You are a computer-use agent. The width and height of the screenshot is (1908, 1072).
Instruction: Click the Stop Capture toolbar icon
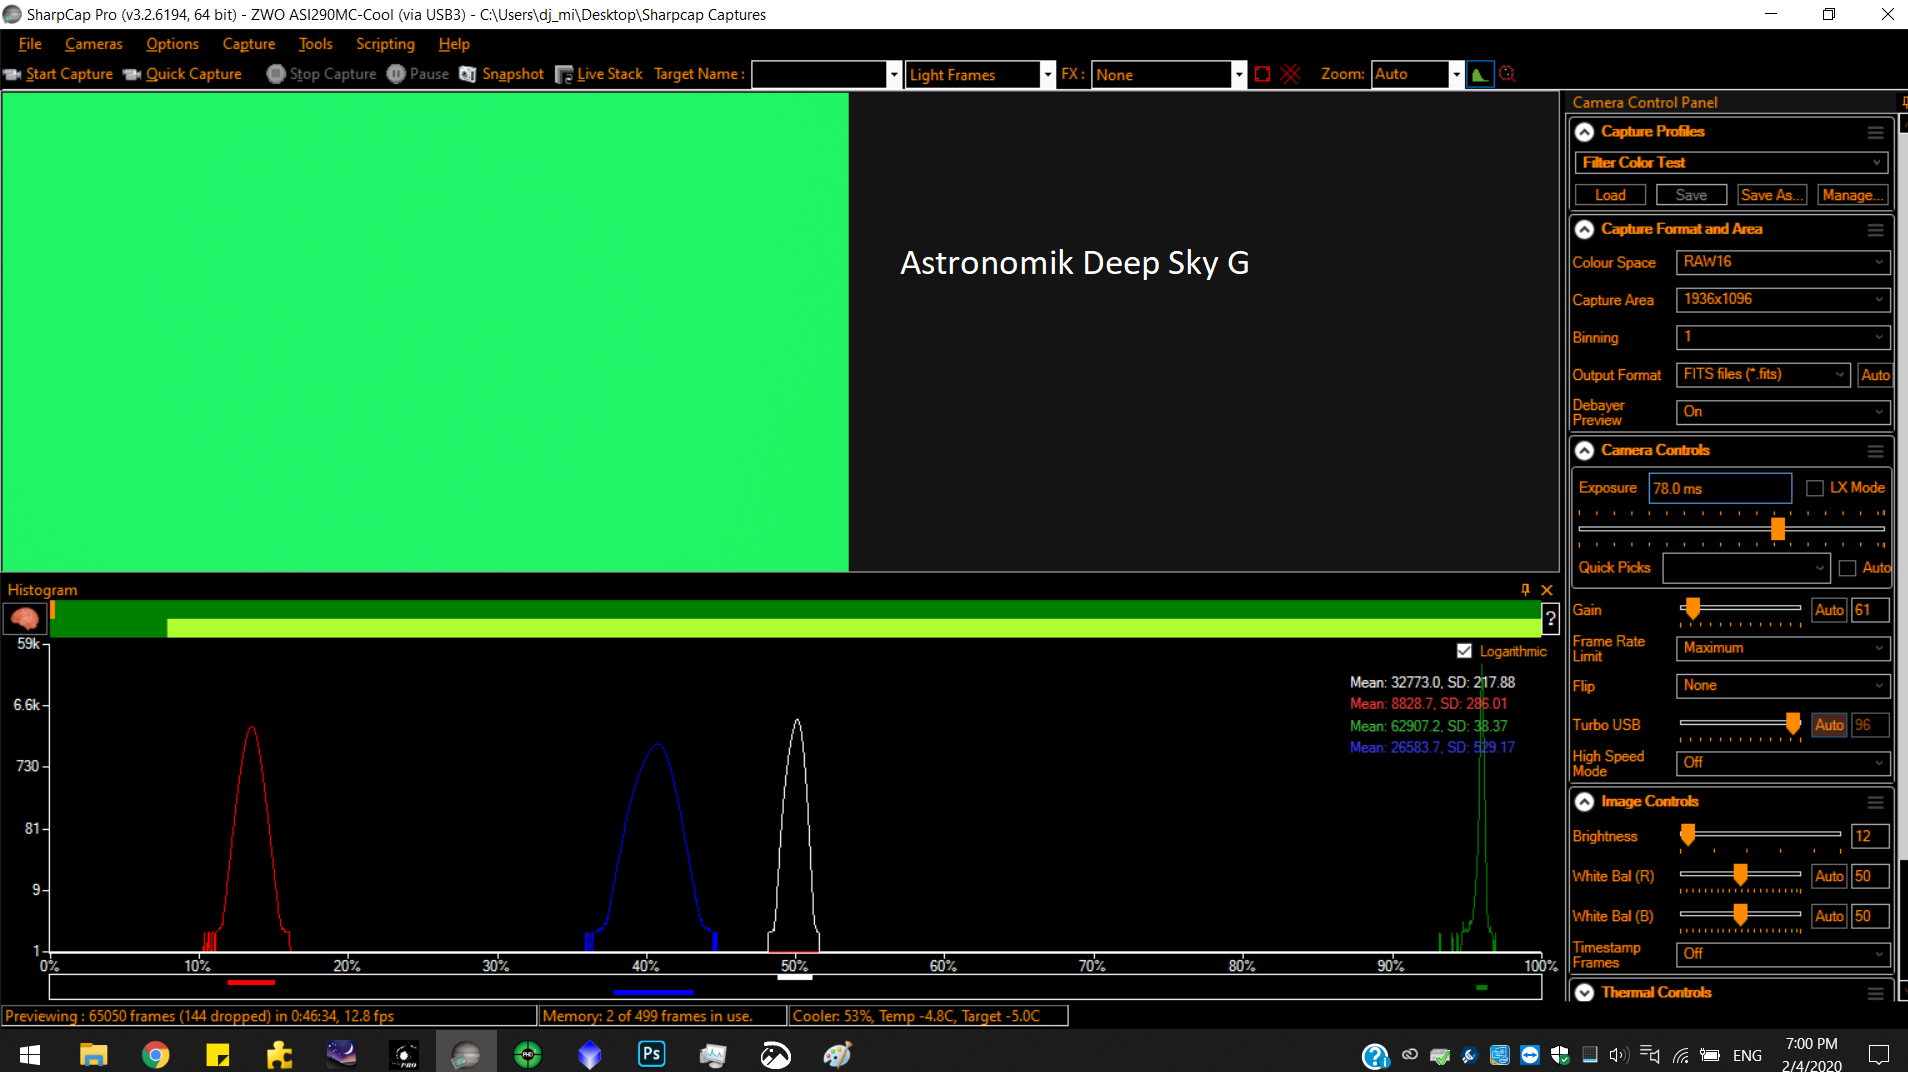click(x=276, y=74)
